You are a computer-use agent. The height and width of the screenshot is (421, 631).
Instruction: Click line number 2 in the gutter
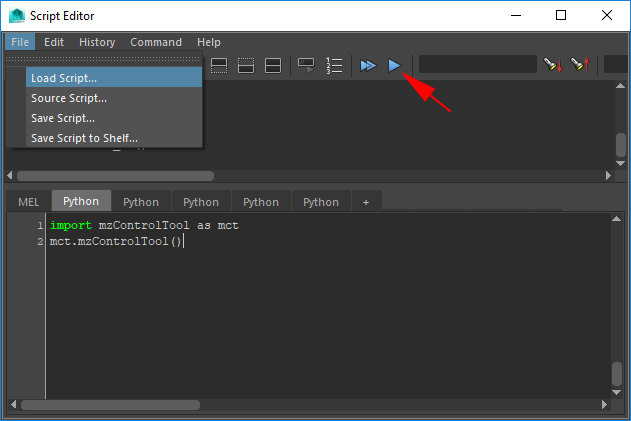click(40, 241)
